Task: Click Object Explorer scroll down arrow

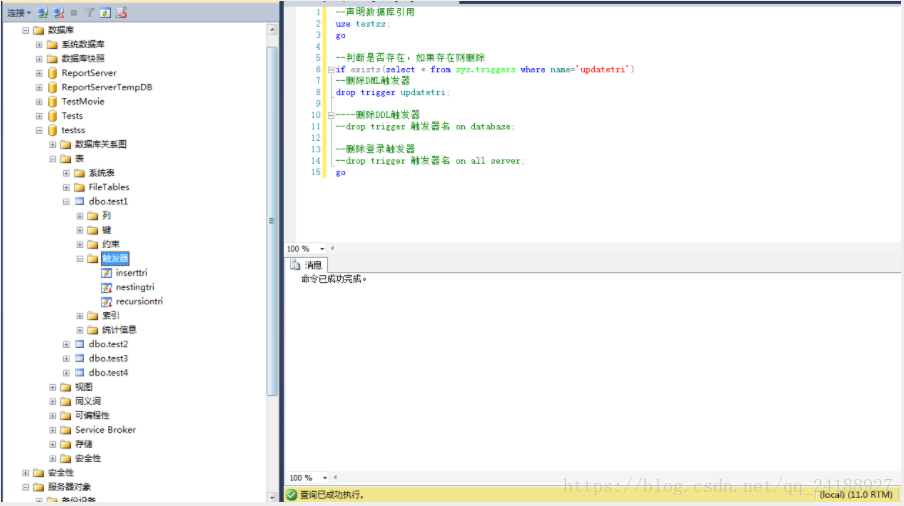Action: 272,497
